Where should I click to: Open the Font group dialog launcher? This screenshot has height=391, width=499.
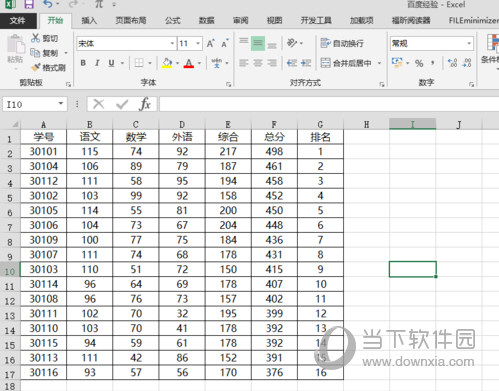229,85
